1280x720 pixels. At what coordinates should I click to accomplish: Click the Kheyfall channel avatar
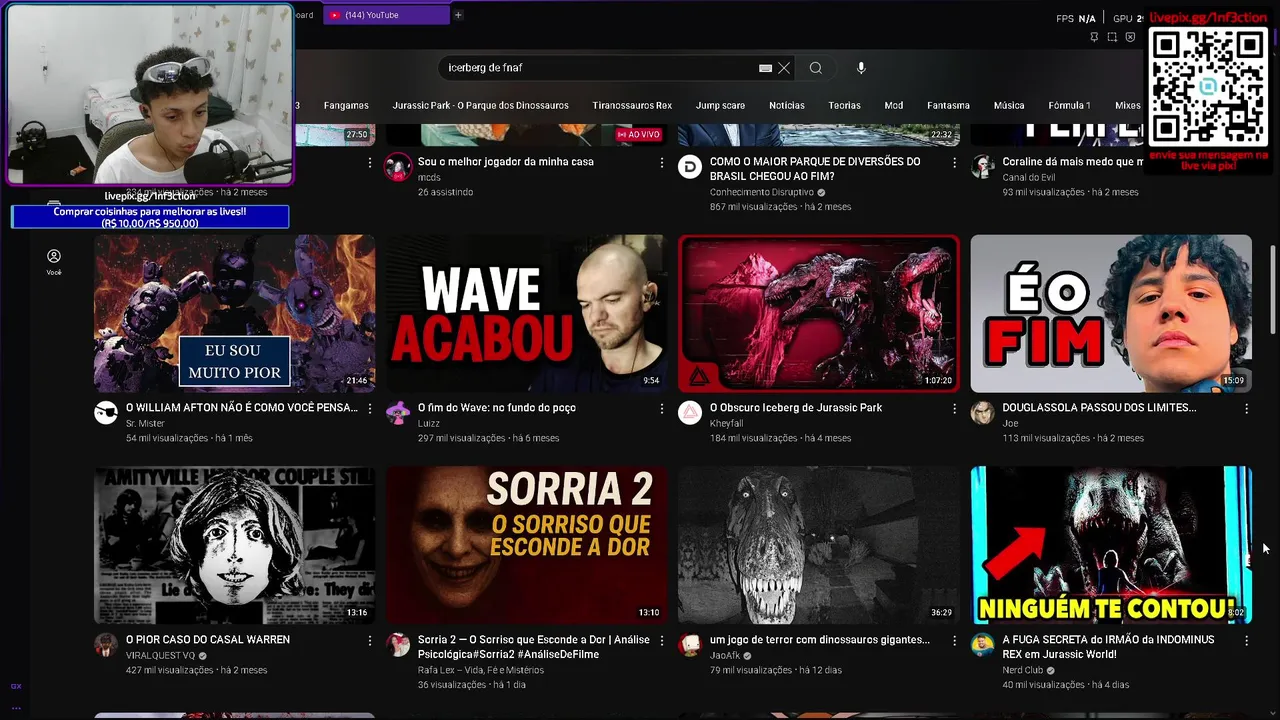pyautogui.click(x=690, y=413)
